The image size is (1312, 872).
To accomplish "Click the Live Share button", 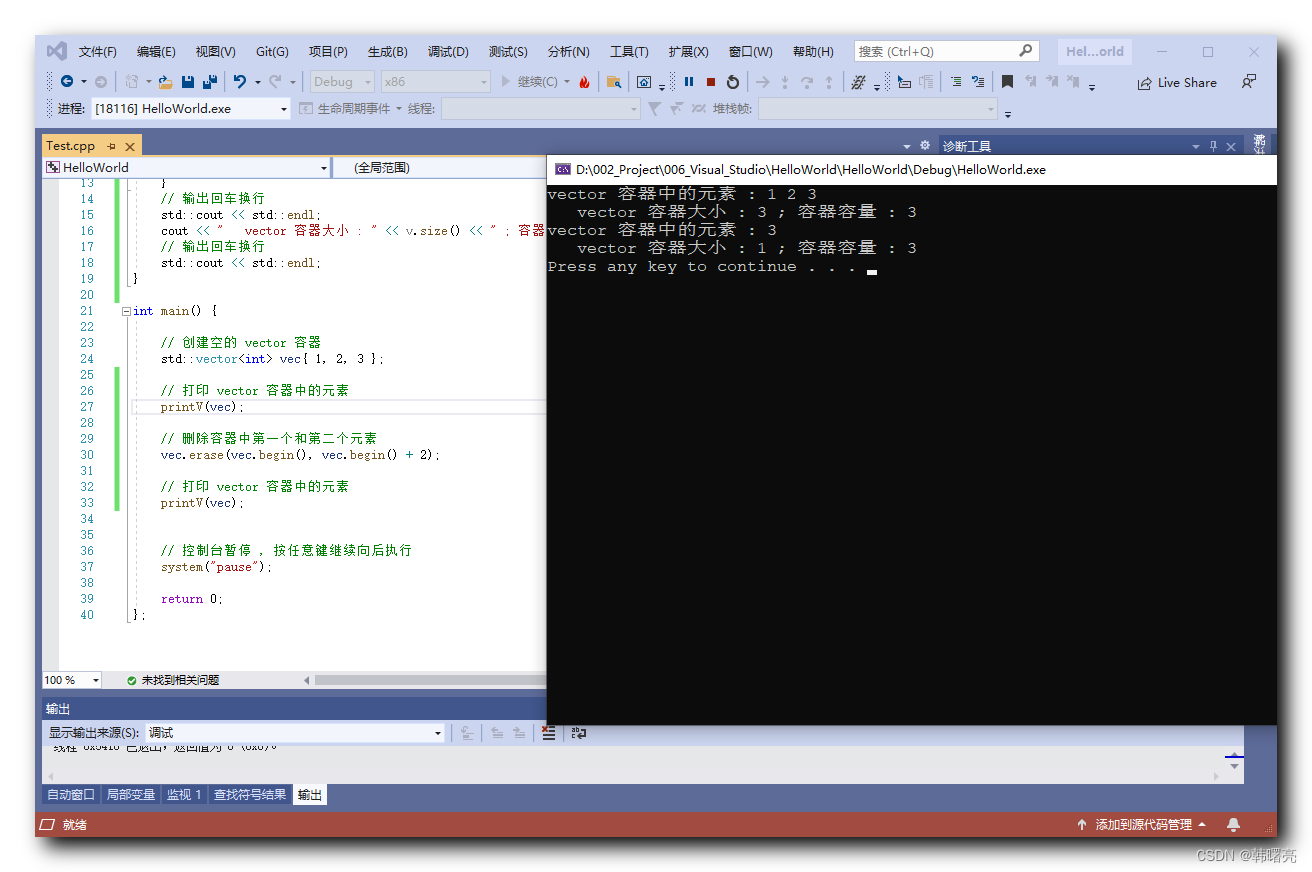I will click(x=1177, y=83).
